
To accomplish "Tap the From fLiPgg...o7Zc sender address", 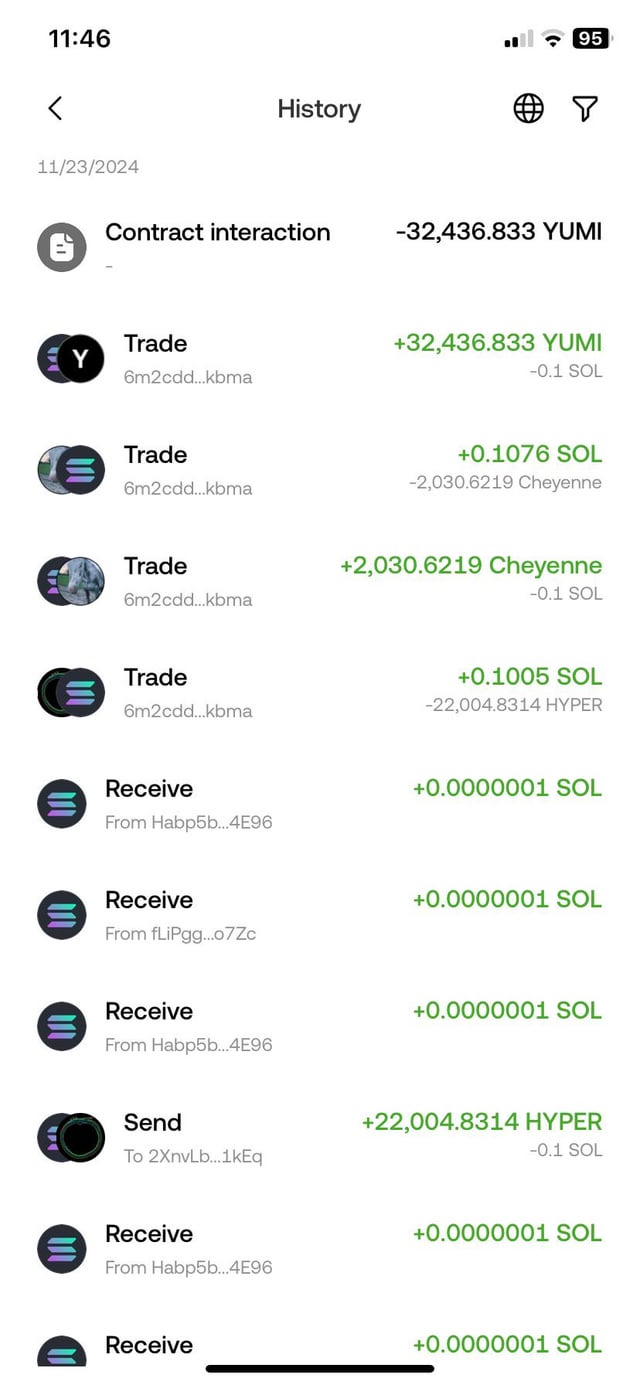I will point(180,934).
